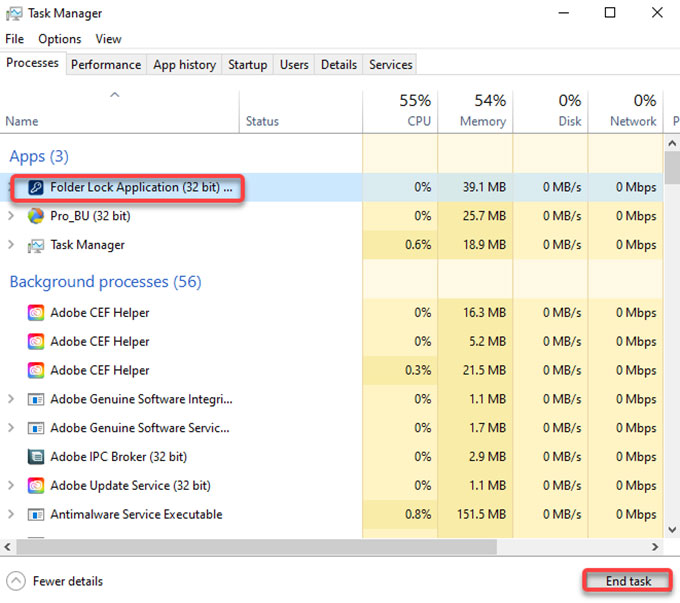The height and width of the screenshot is (603, 680).
Task: Select the Adobe IPC Broker (32 bit) name
Action: [x=118, y=457]
